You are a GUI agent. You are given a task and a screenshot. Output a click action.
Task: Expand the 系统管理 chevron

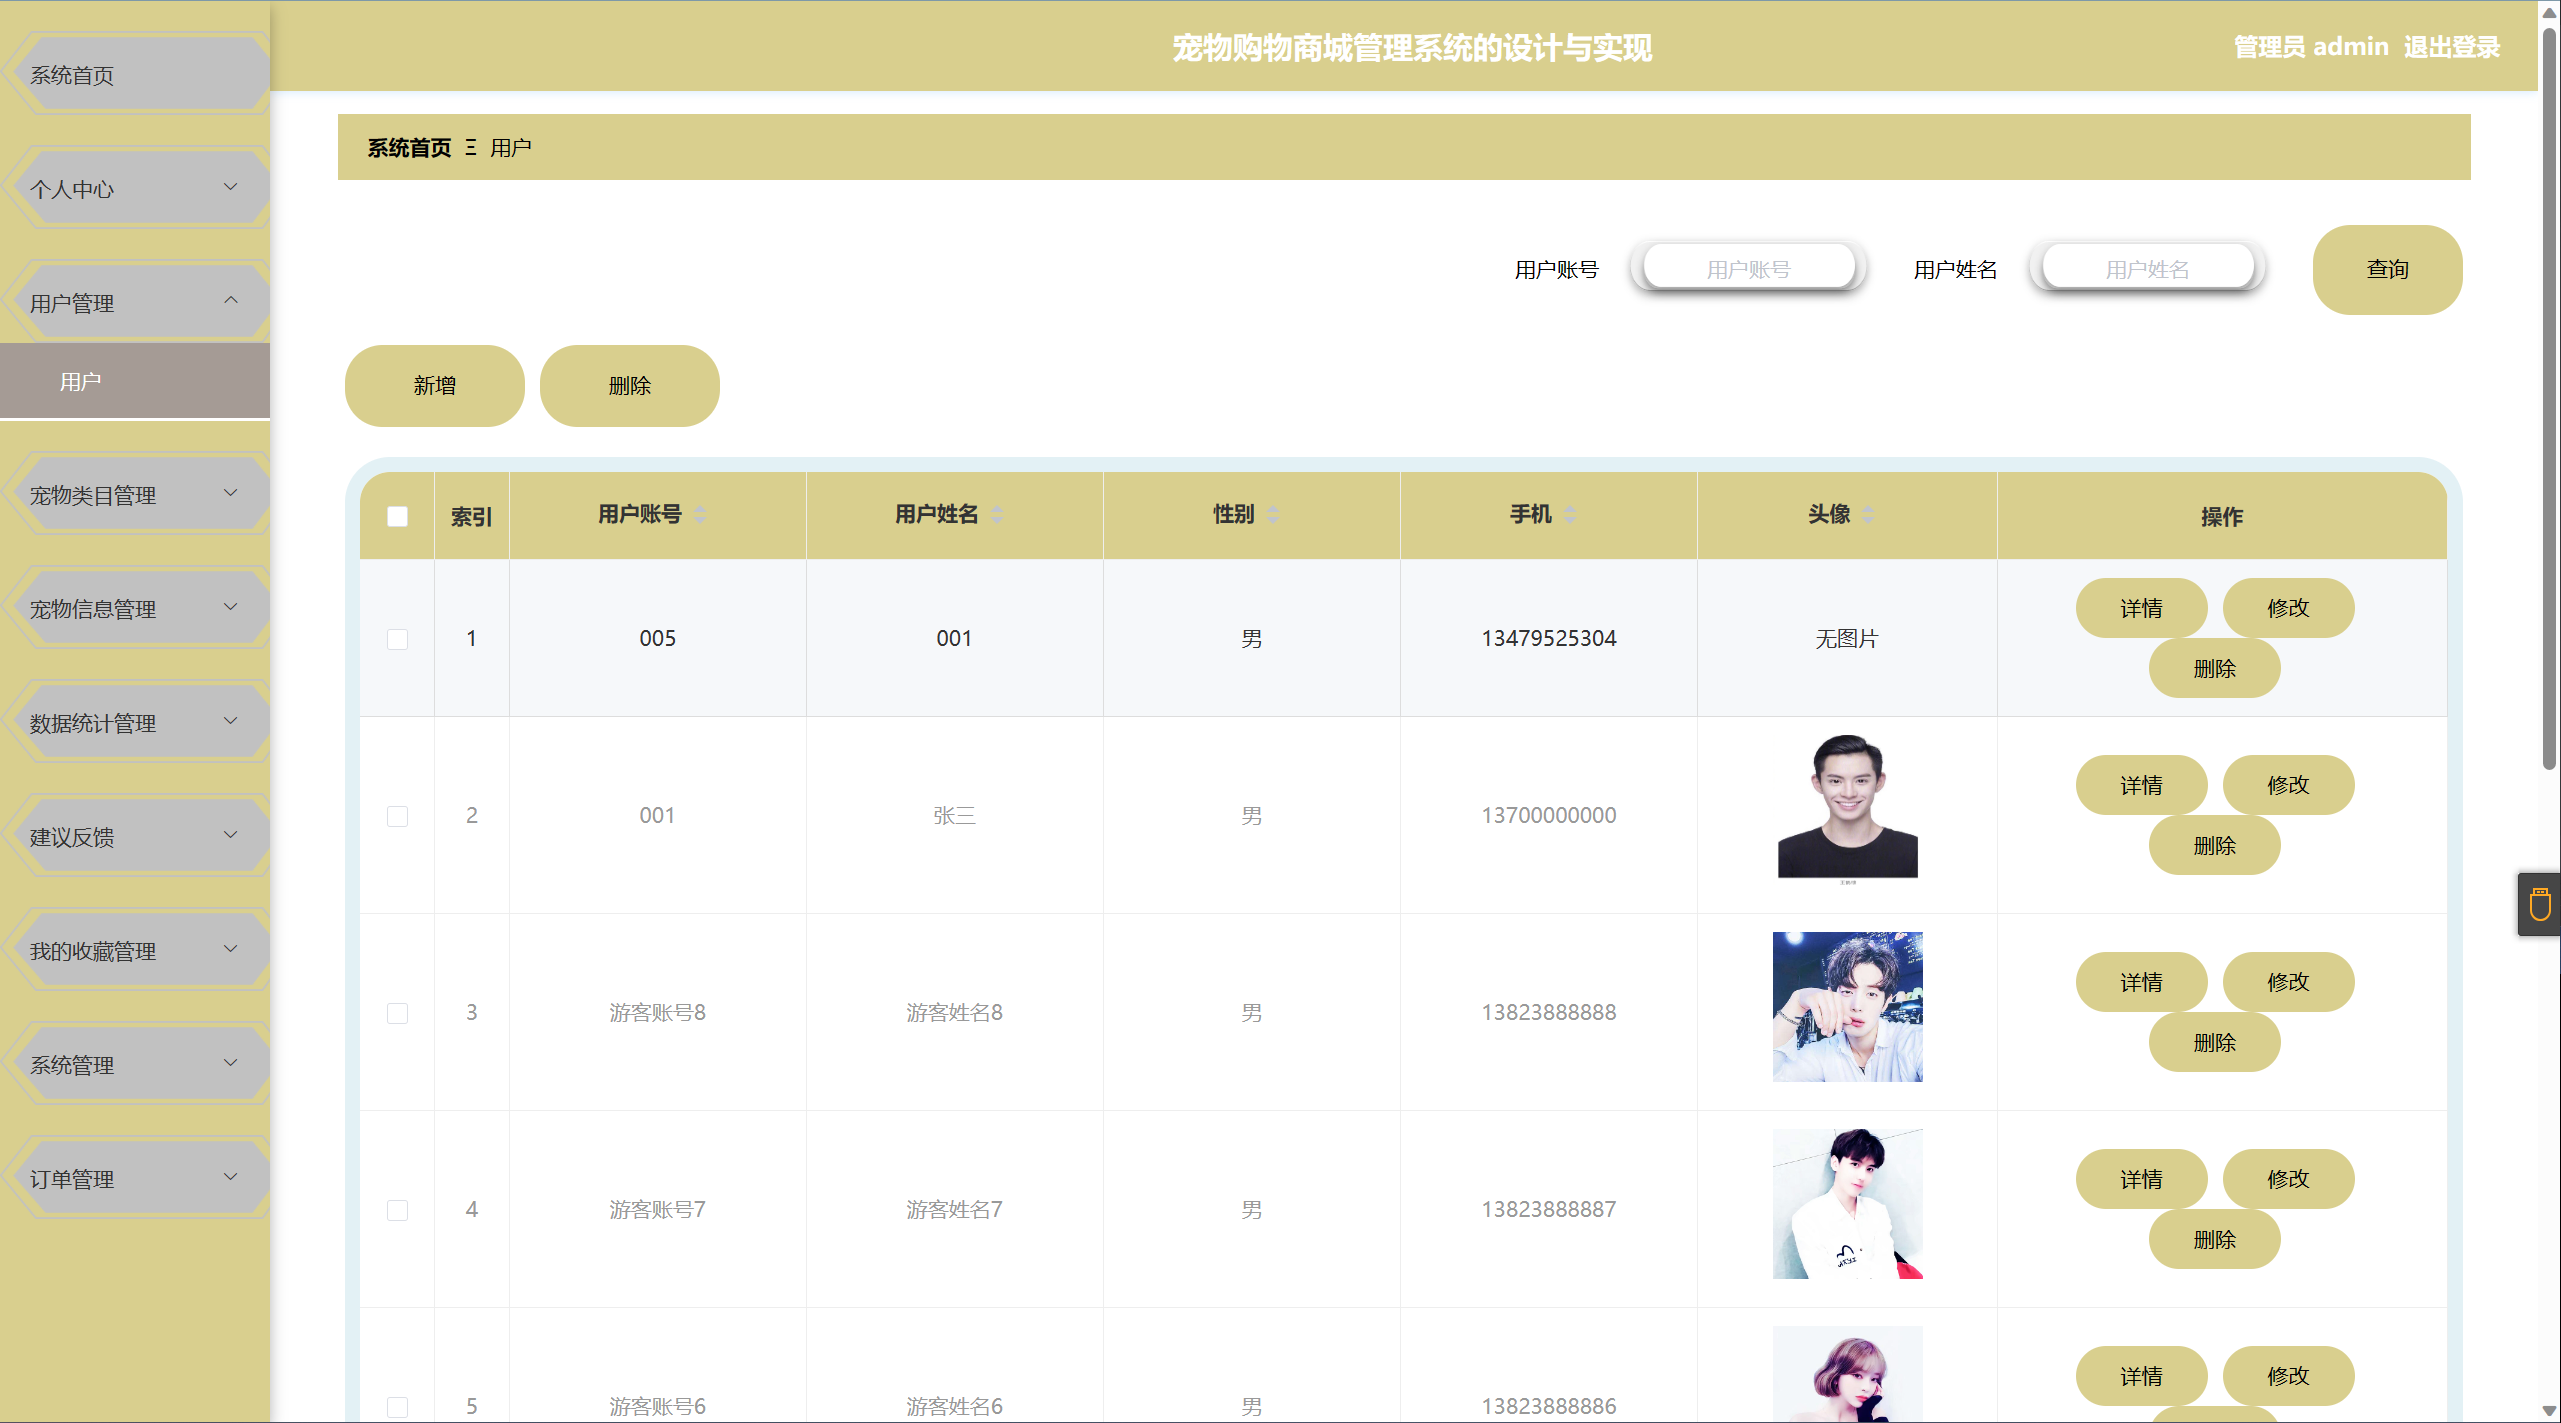coord(231,1063)
